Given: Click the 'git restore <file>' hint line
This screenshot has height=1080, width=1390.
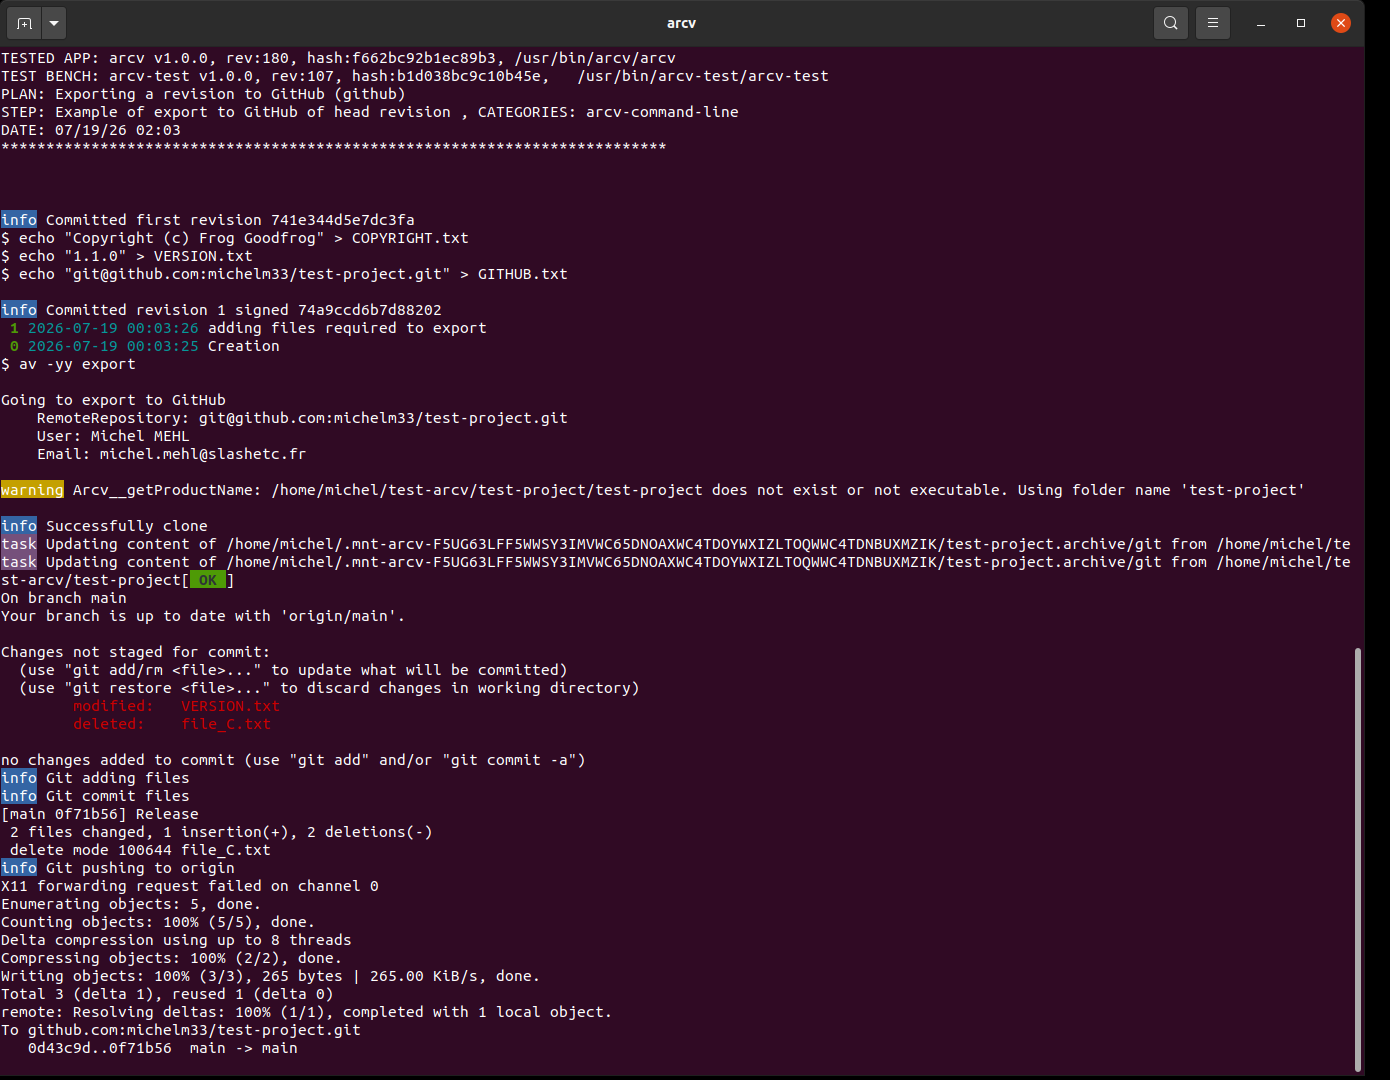Looking at the screenshot, I should [x=329, y=688].
